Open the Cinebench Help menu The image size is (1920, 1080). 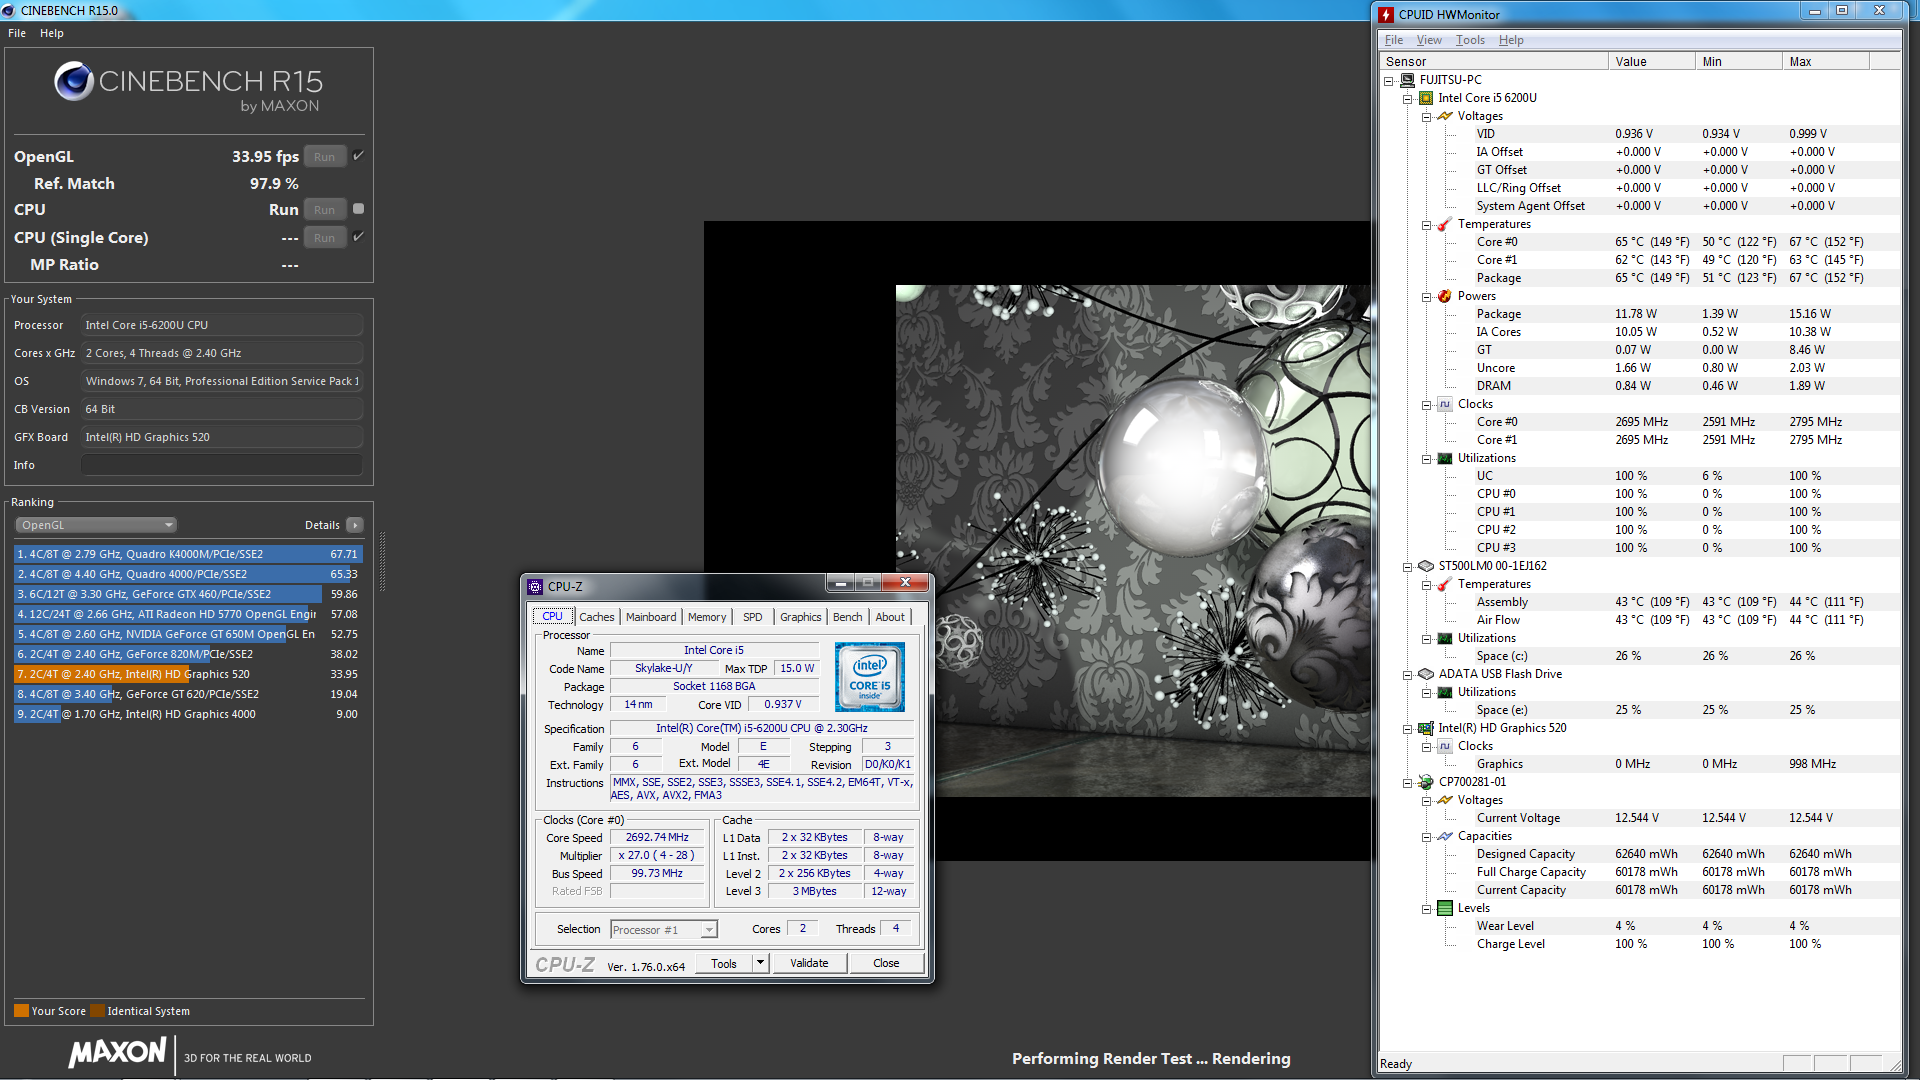pyautogui.click(x=52, y=33)
